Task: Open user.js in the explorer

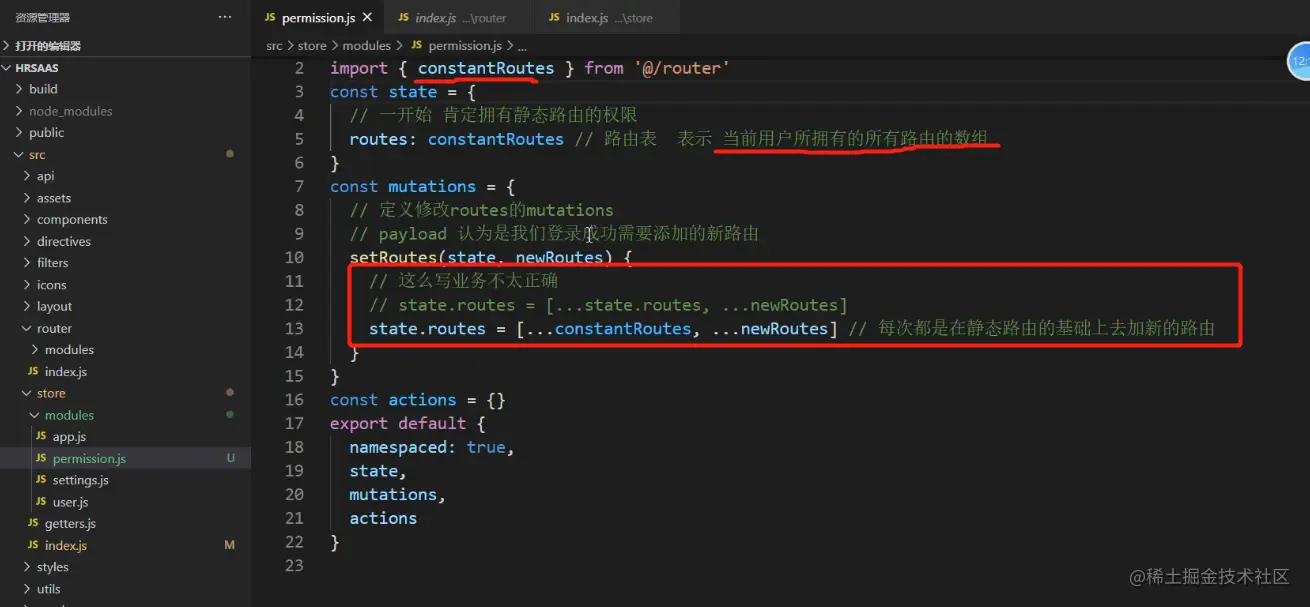Action: click(x=125, y=502)
